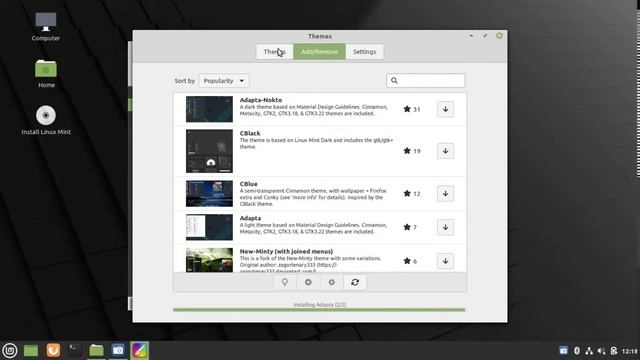Maximize the Themes window
The image size is (640, 360).
pyautogui.click(x=485, y=36)
